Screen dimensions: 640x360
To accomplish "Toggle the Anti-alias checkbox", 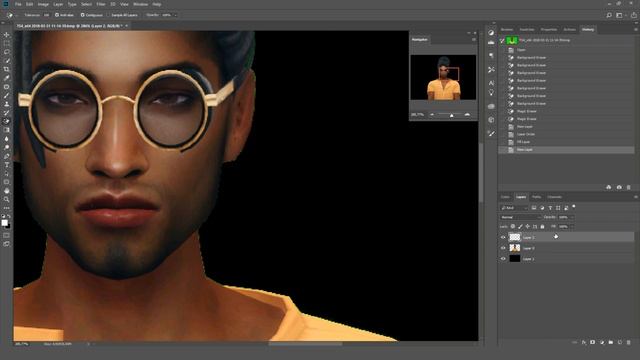I will click(x=57, y=15).
